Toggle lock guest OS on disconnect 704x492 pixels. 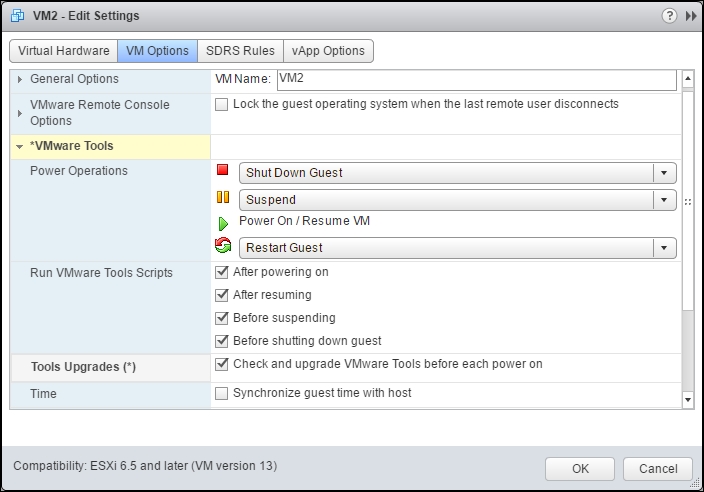(221, 105)
